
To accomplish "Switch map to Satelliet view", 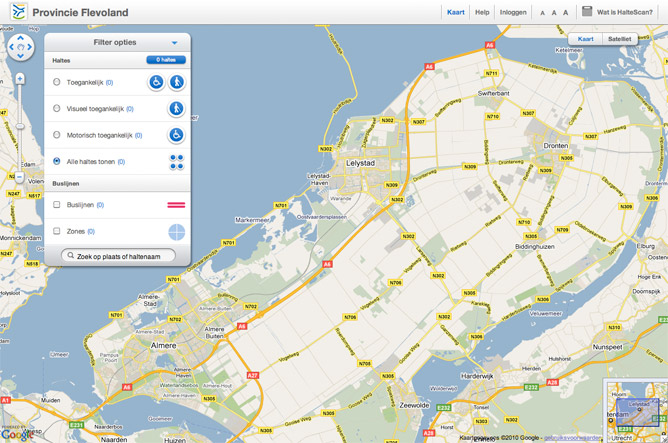I will click(x=620, y=39).
